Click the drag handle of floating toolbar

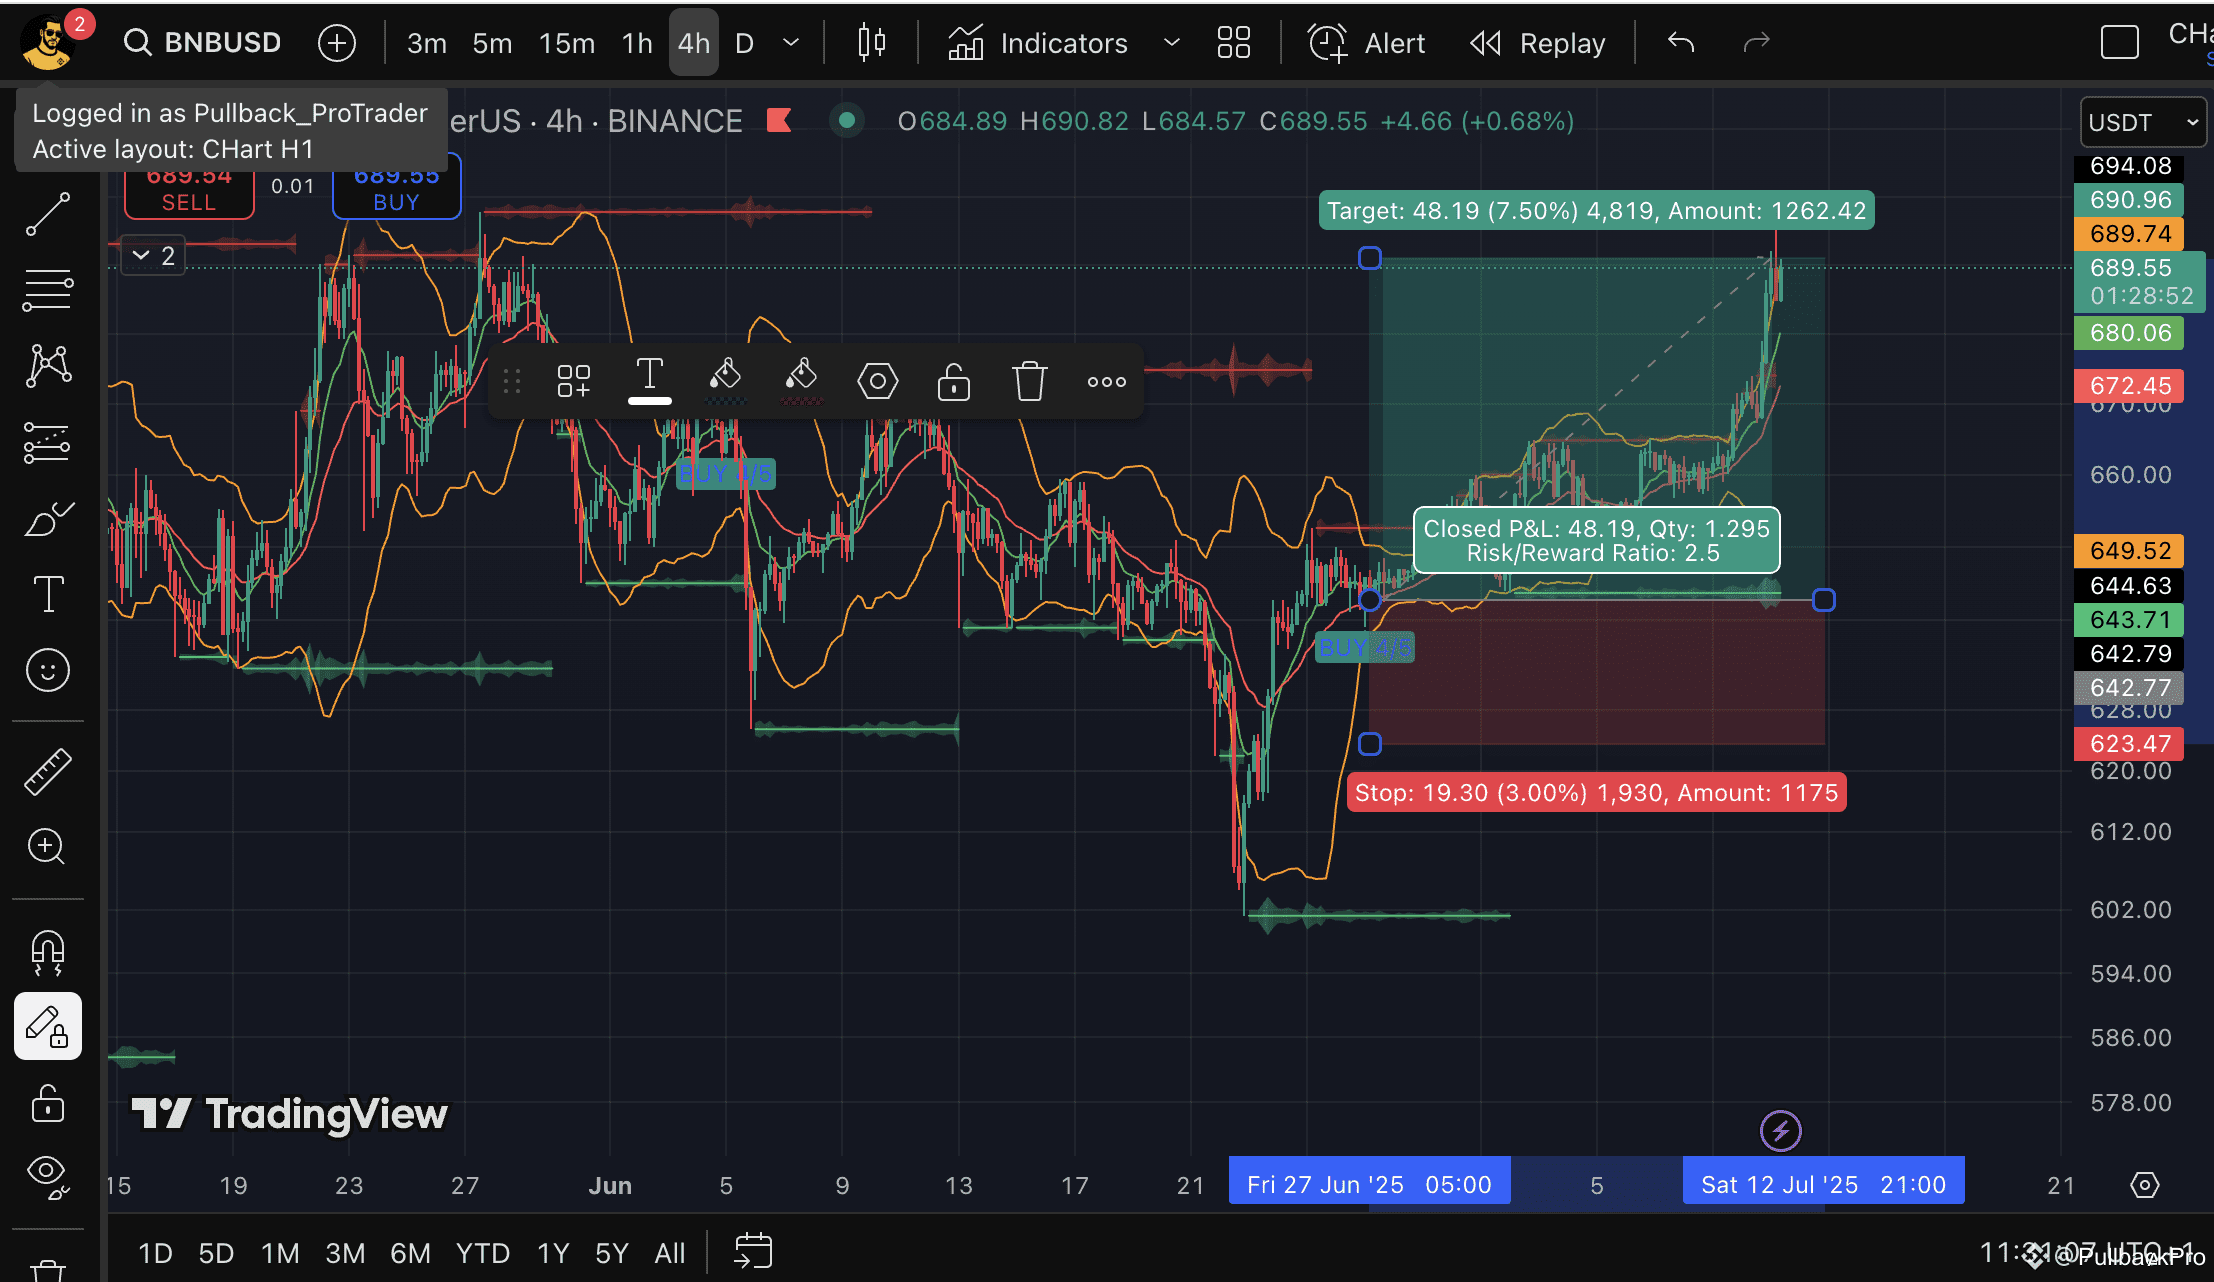click(512, 381)
